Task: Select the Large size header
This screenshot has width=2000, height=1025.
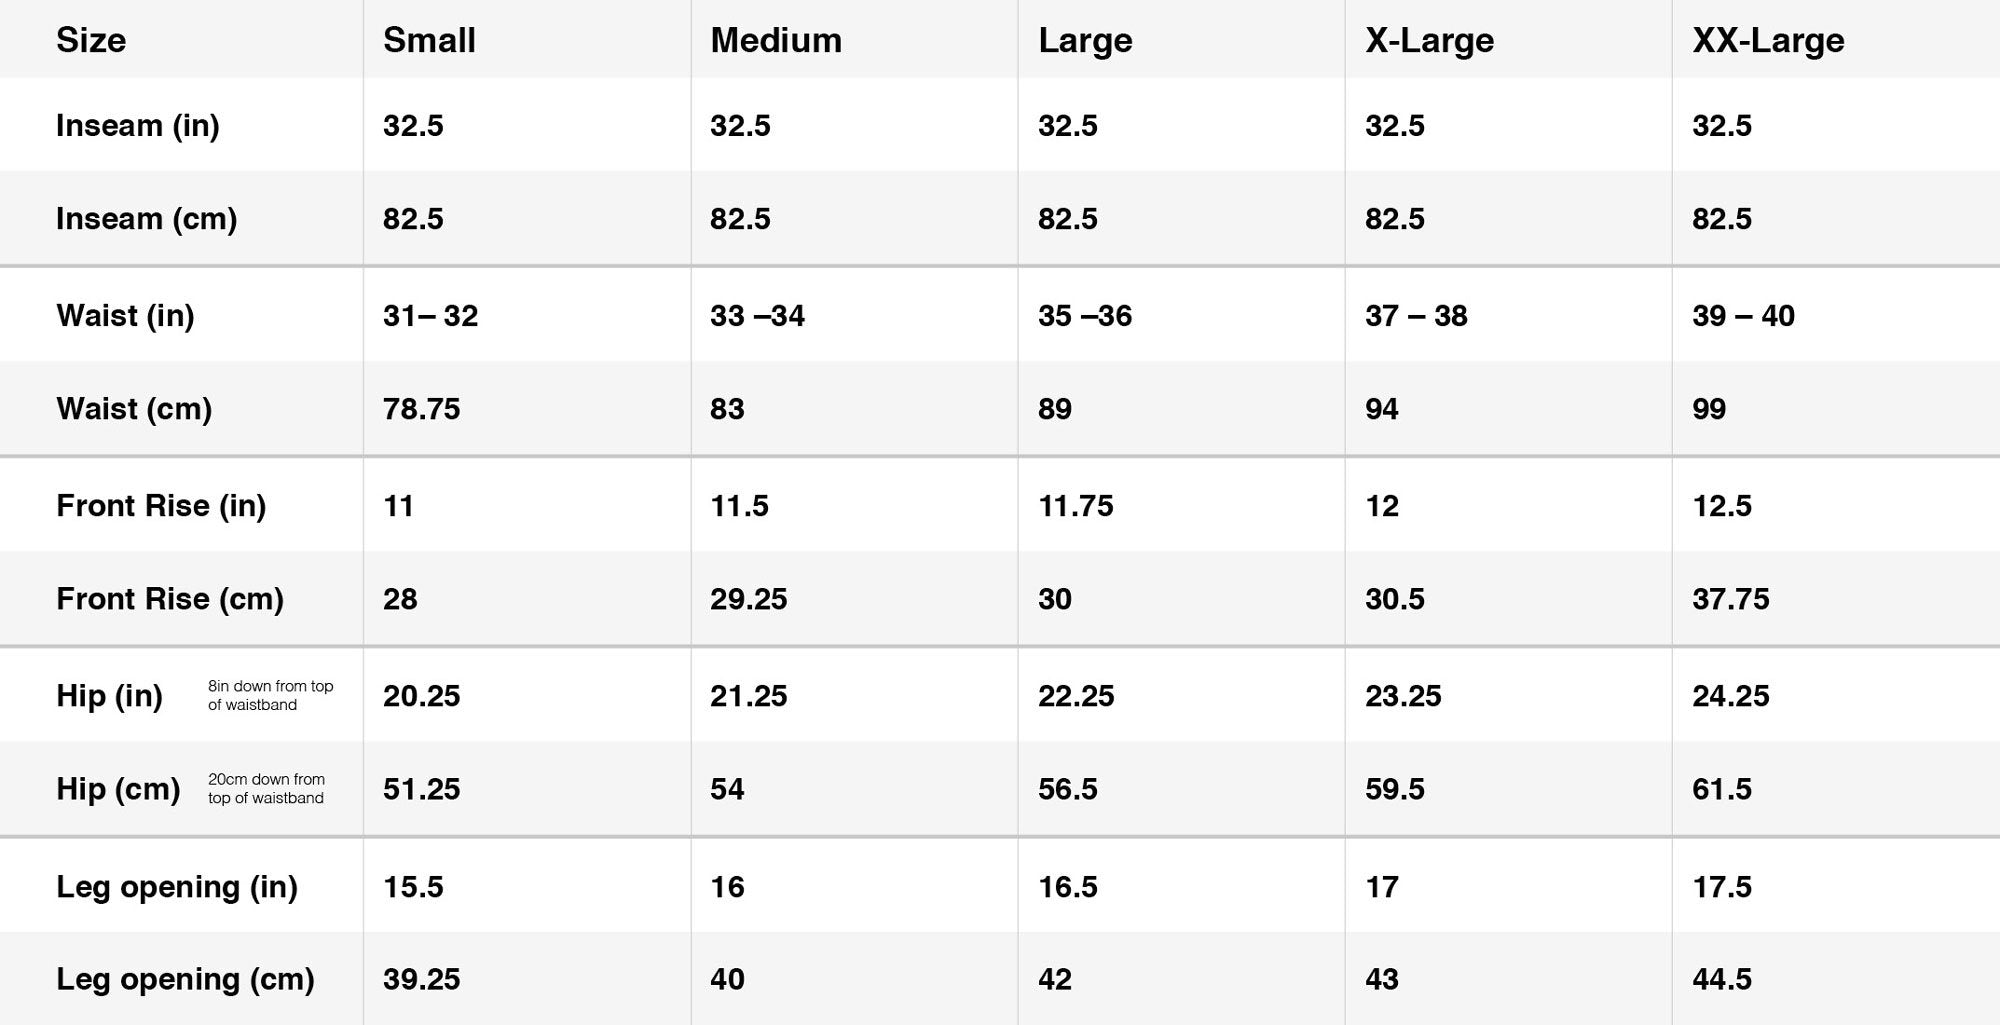Action: [1085, 41]
